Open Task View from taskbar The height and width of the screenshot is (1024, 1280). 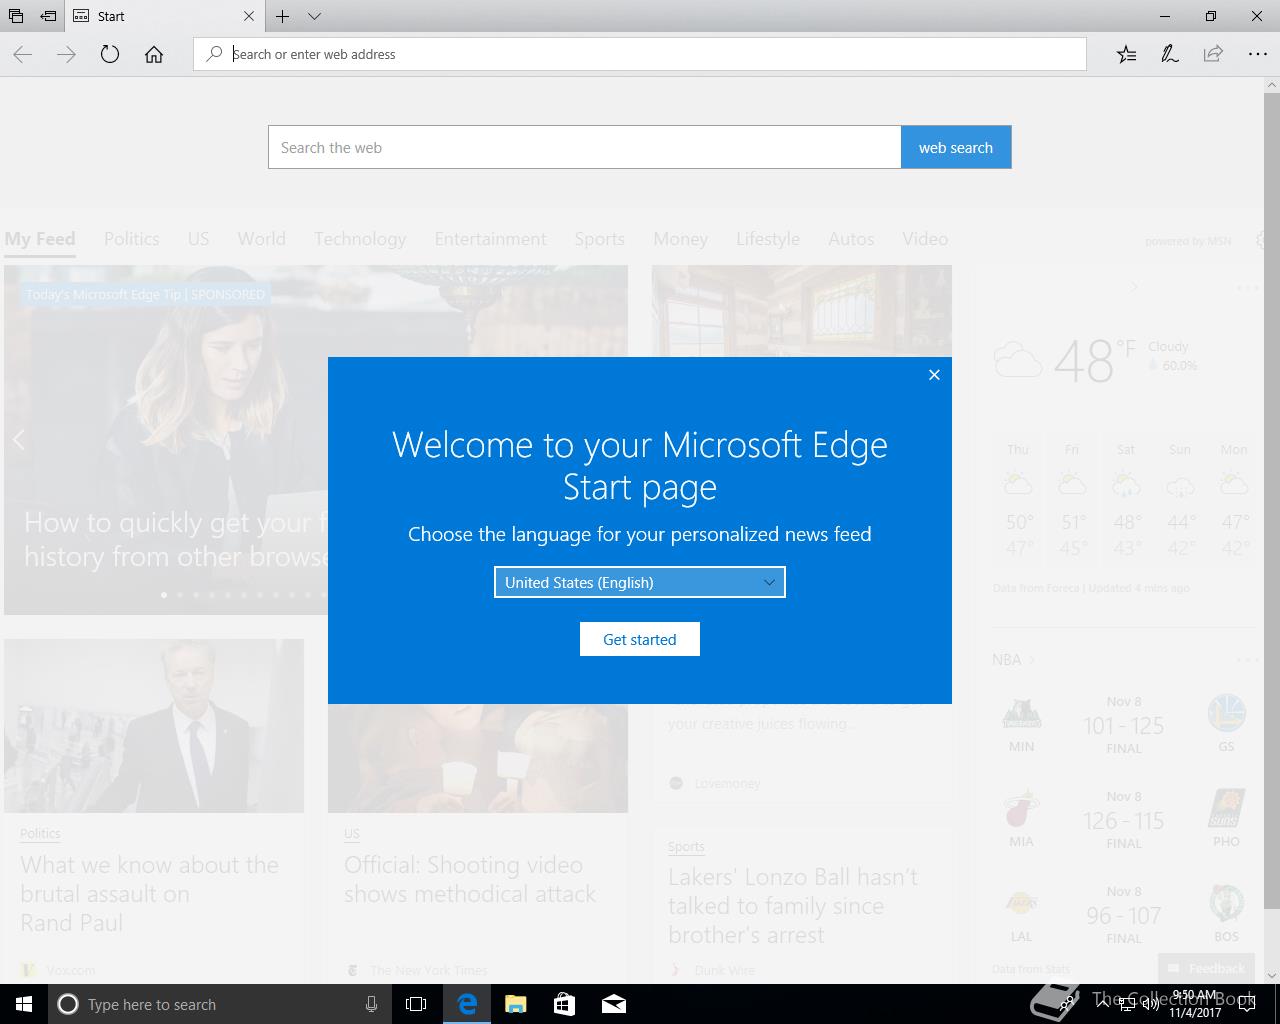tap(416, 1004)
